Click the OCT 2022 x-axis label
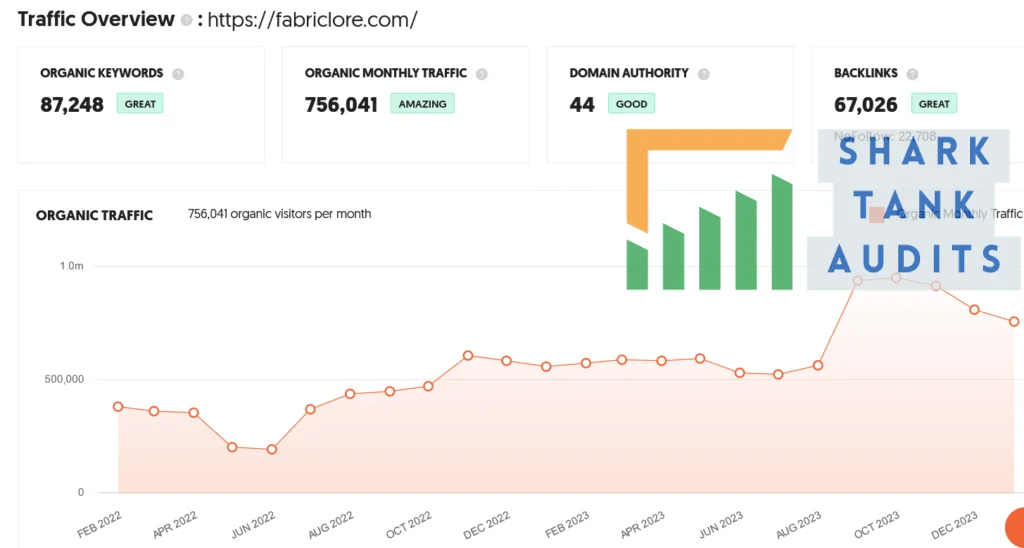 click(409, 524)
